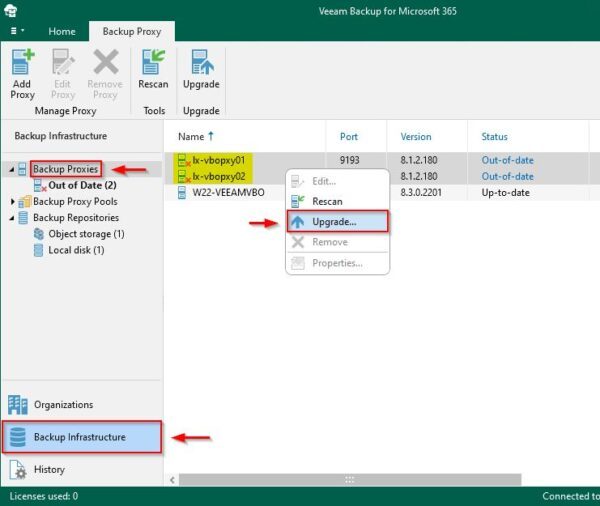Image resolution: width=600 pixels, height=506 pixels.
Task: Click the Backup Proxies server icon
Action: [x=23, y=169]
